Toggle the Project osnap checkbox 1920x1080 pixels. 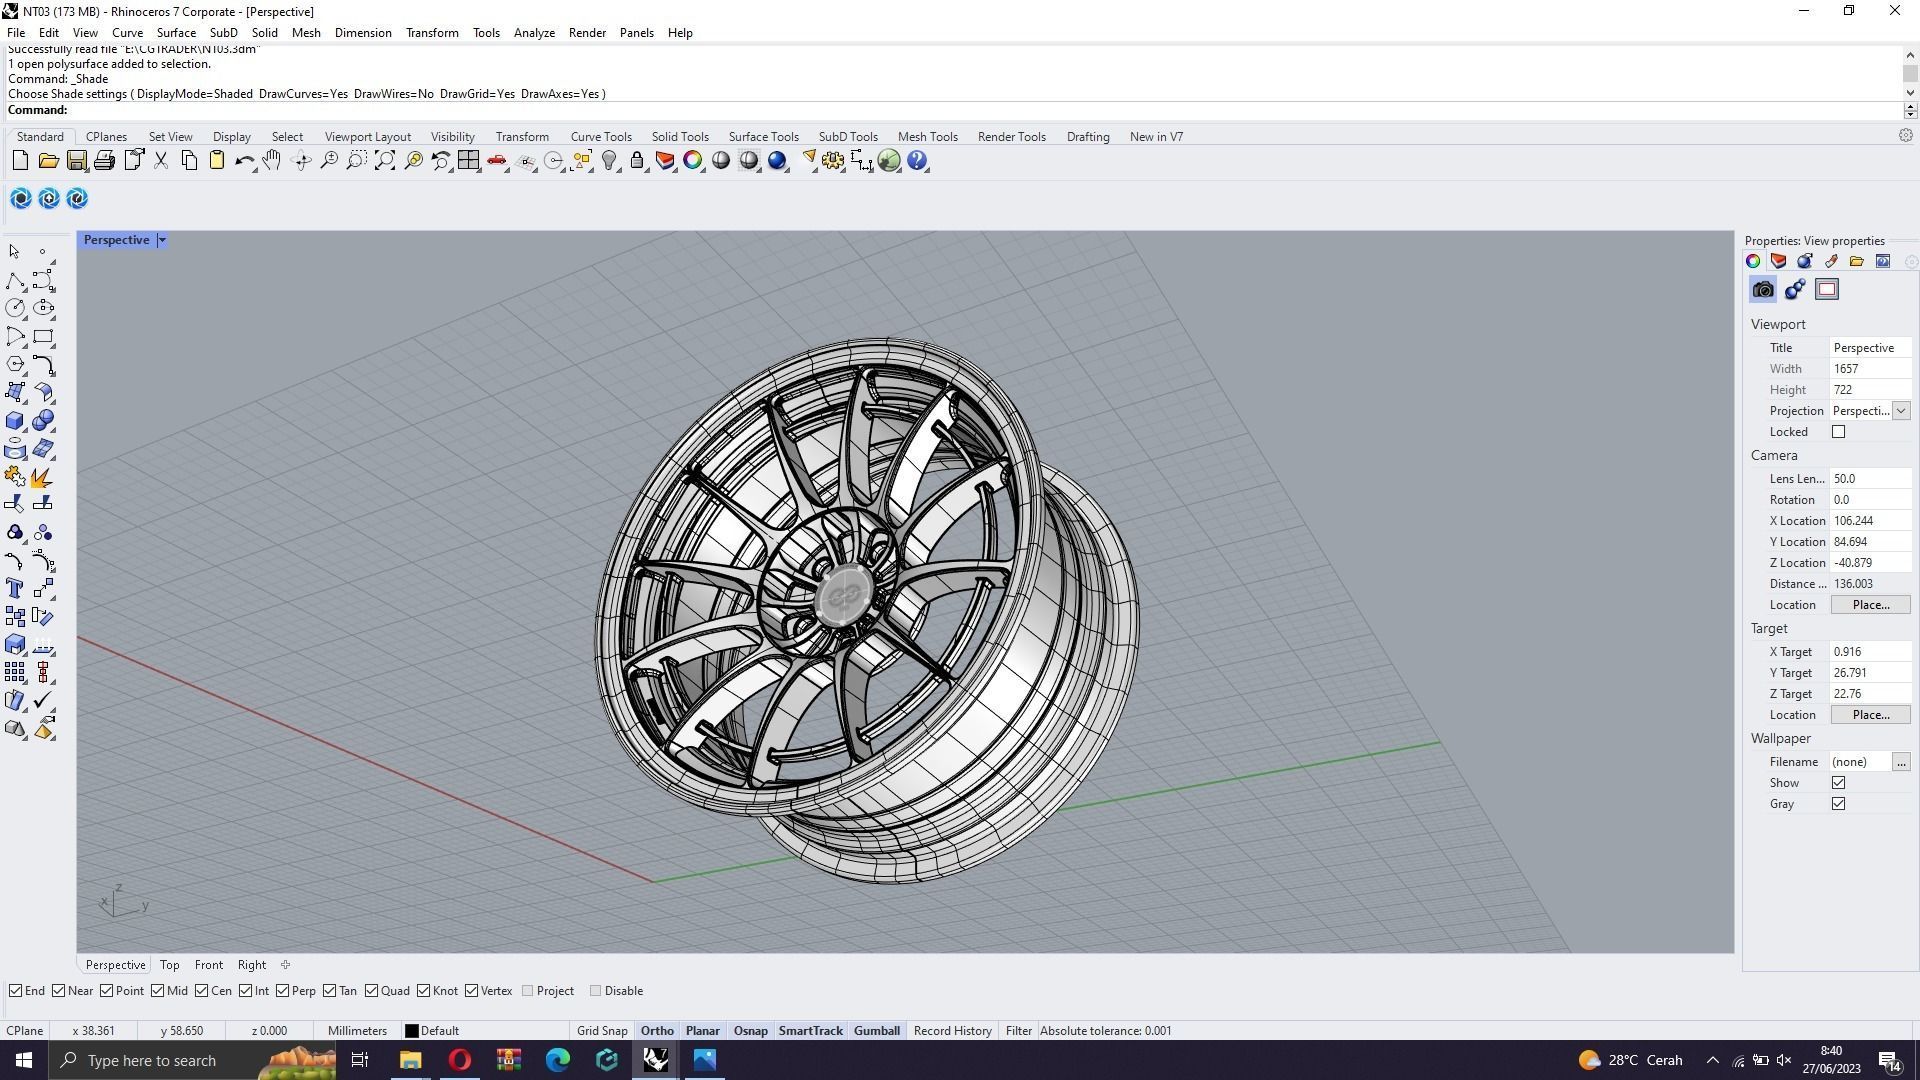click(x=528, y=991)
